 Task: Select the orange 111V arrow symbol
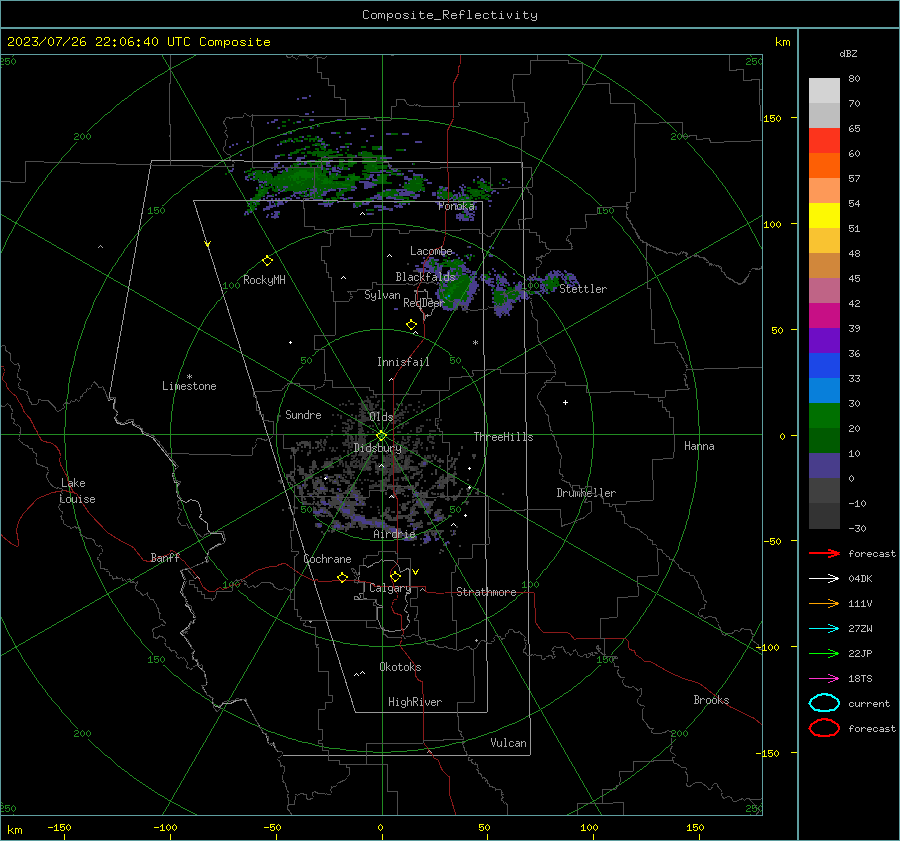(x=824, y=603)
